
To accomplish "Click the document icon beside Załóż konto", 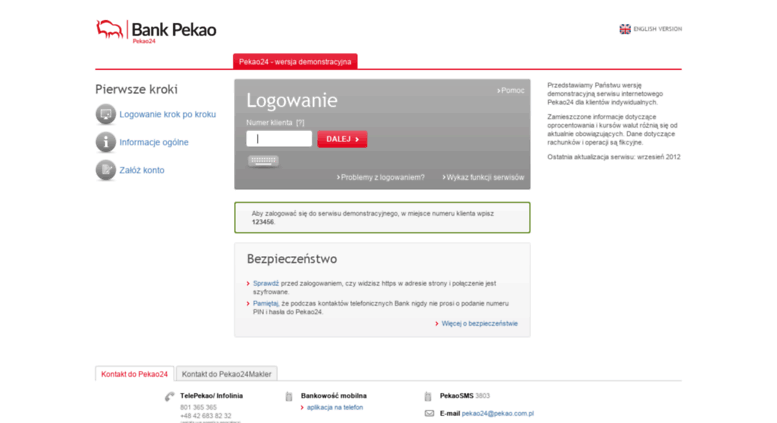I will point(106,170).
